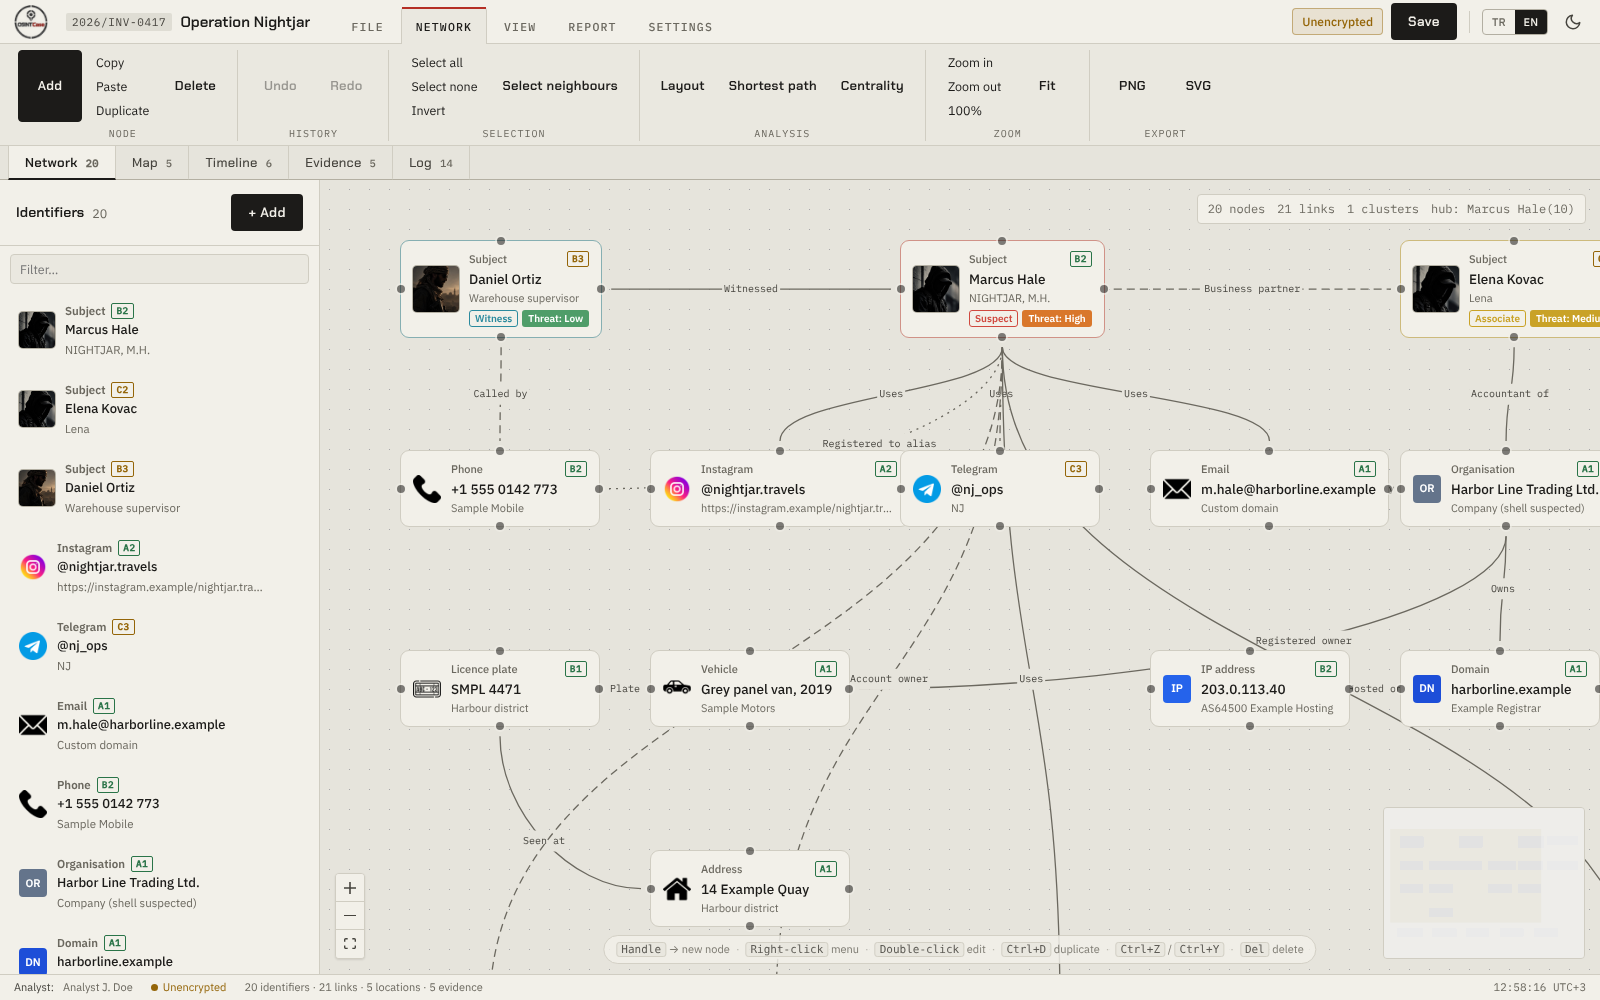Export the network as PNG
Image resolution: width=1600 pixels, height=1000 pixels.
(x=1132, y=86)
